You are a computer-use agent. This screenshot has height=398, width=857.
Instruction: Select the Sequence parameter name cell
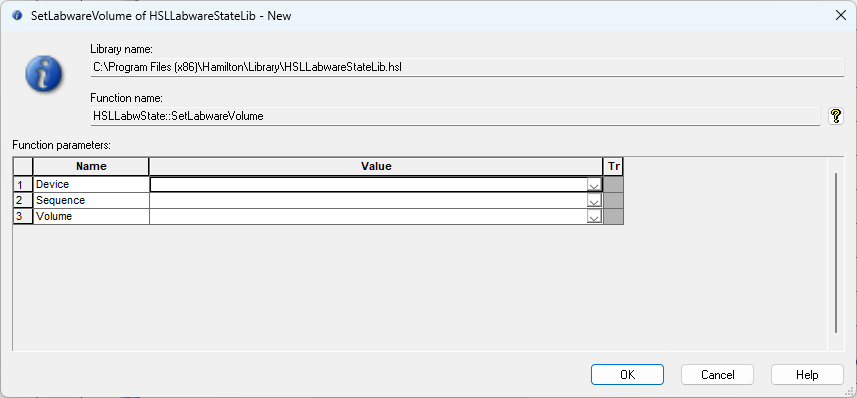[x=91, y=201]
